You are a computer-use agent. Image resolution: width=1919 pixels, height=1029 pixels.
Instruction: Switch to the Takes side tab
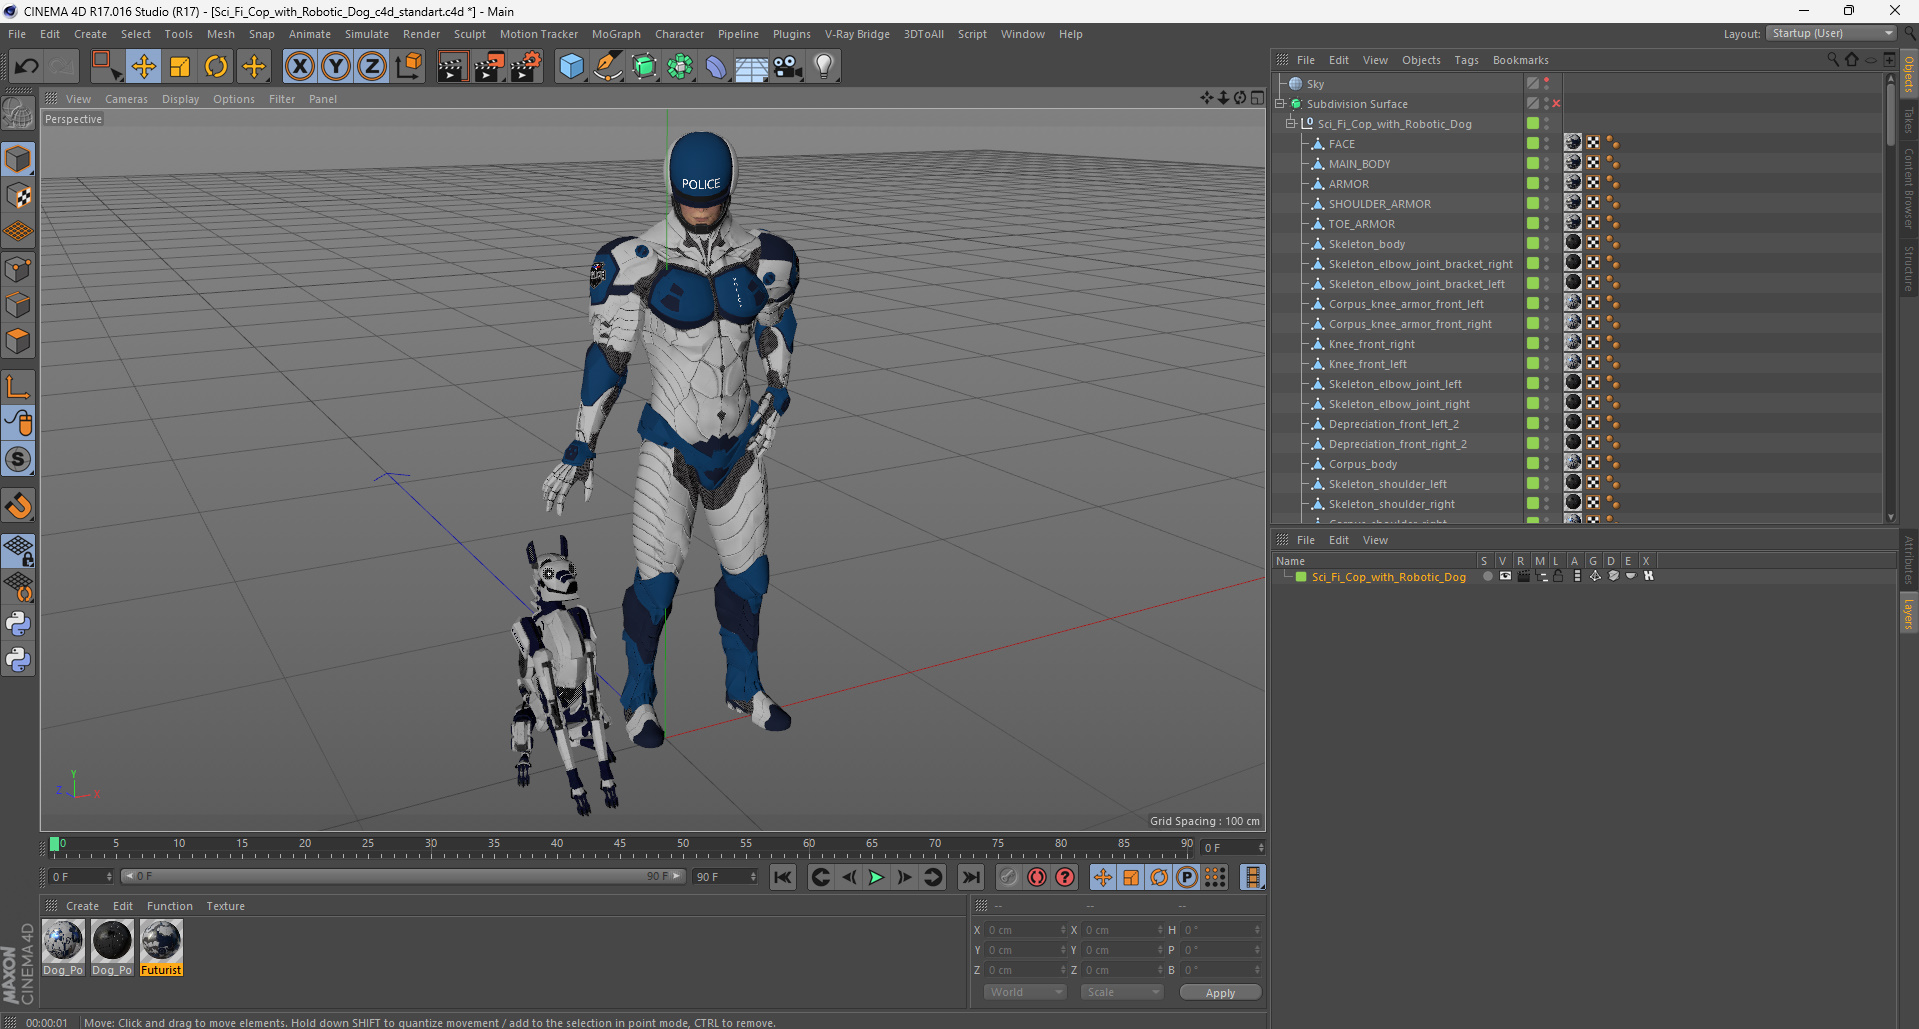[1908, 121]
